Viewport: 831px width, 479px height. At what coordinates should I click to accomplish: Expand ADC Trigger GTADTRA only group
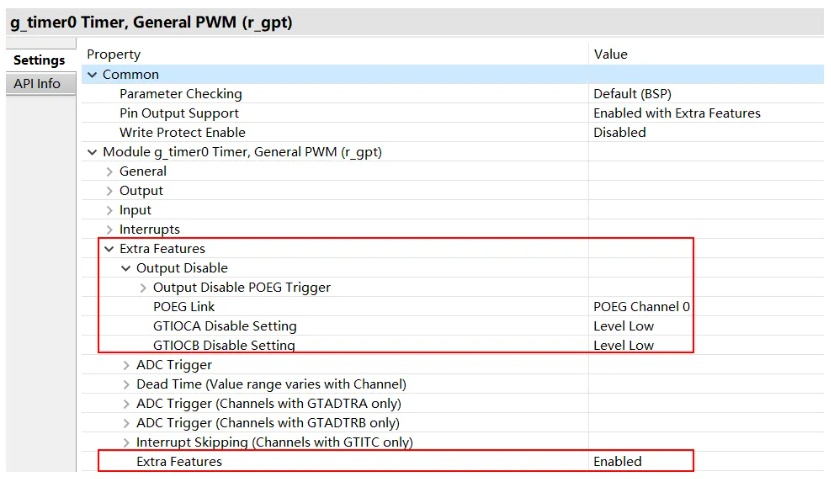126,404
